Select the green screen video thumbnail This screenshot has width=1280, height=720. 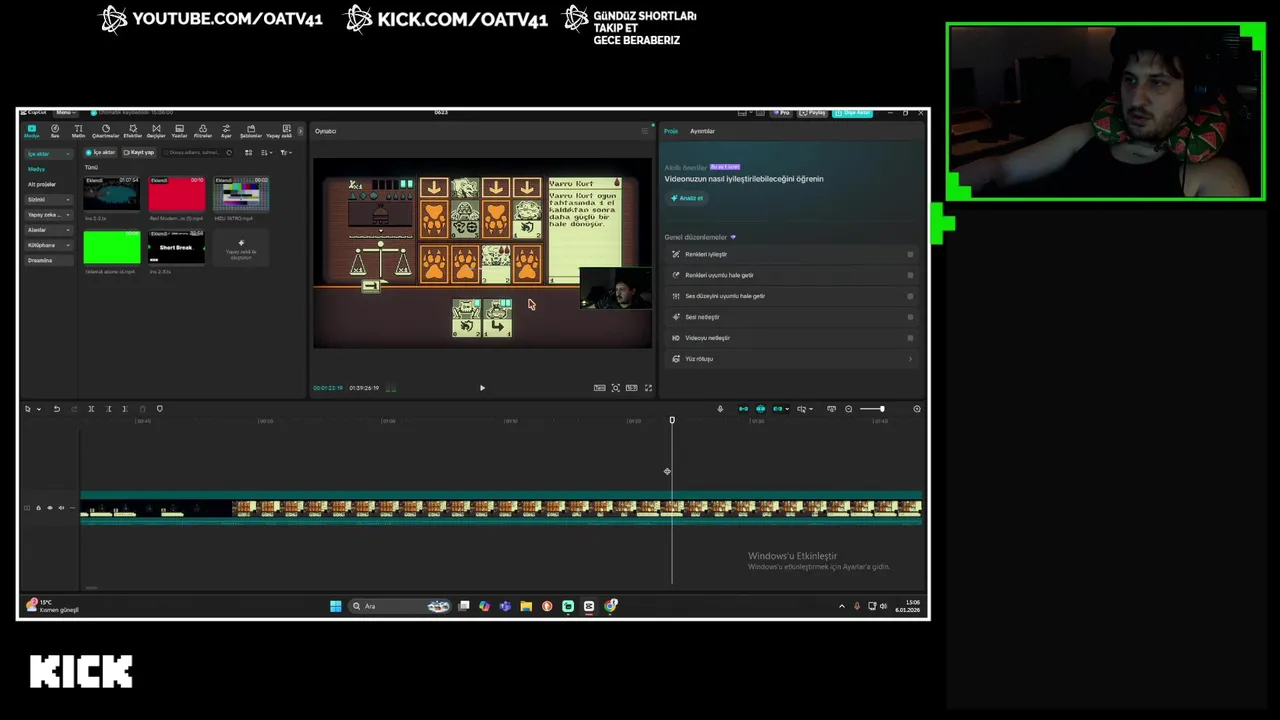pyautogui.click(x=112, y=247)
